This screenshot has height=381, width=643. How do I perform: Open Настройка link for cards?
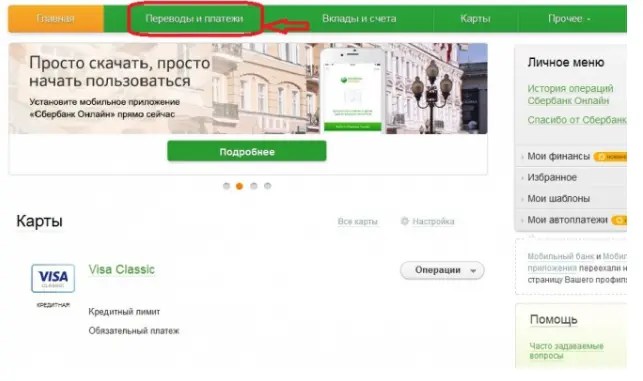433,221
